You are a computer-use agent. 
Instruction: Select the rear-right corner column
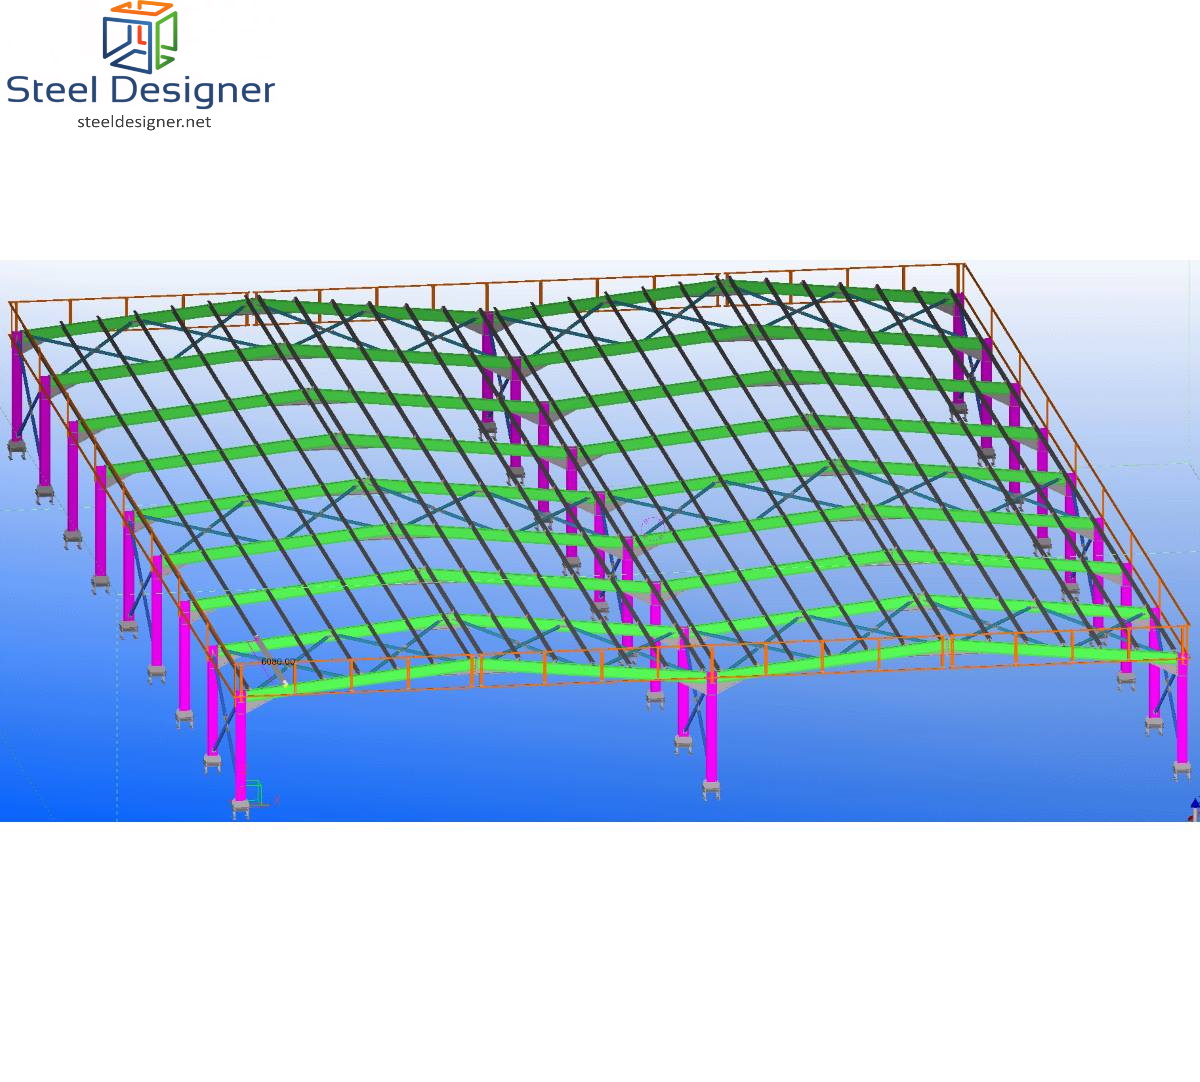click(x=958, y=350)
